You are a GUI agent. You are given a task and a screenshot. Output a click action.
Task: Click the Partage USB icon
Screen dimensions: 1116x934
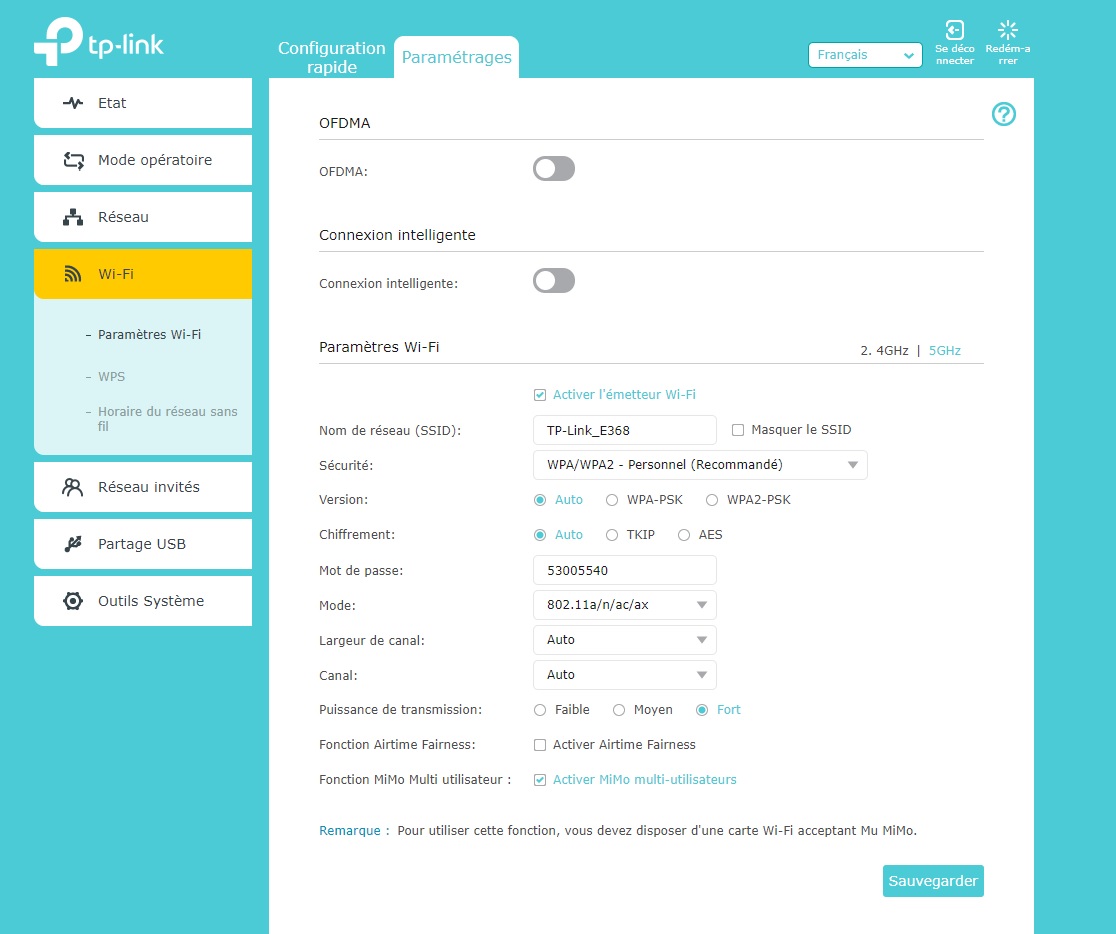[73, 544]
